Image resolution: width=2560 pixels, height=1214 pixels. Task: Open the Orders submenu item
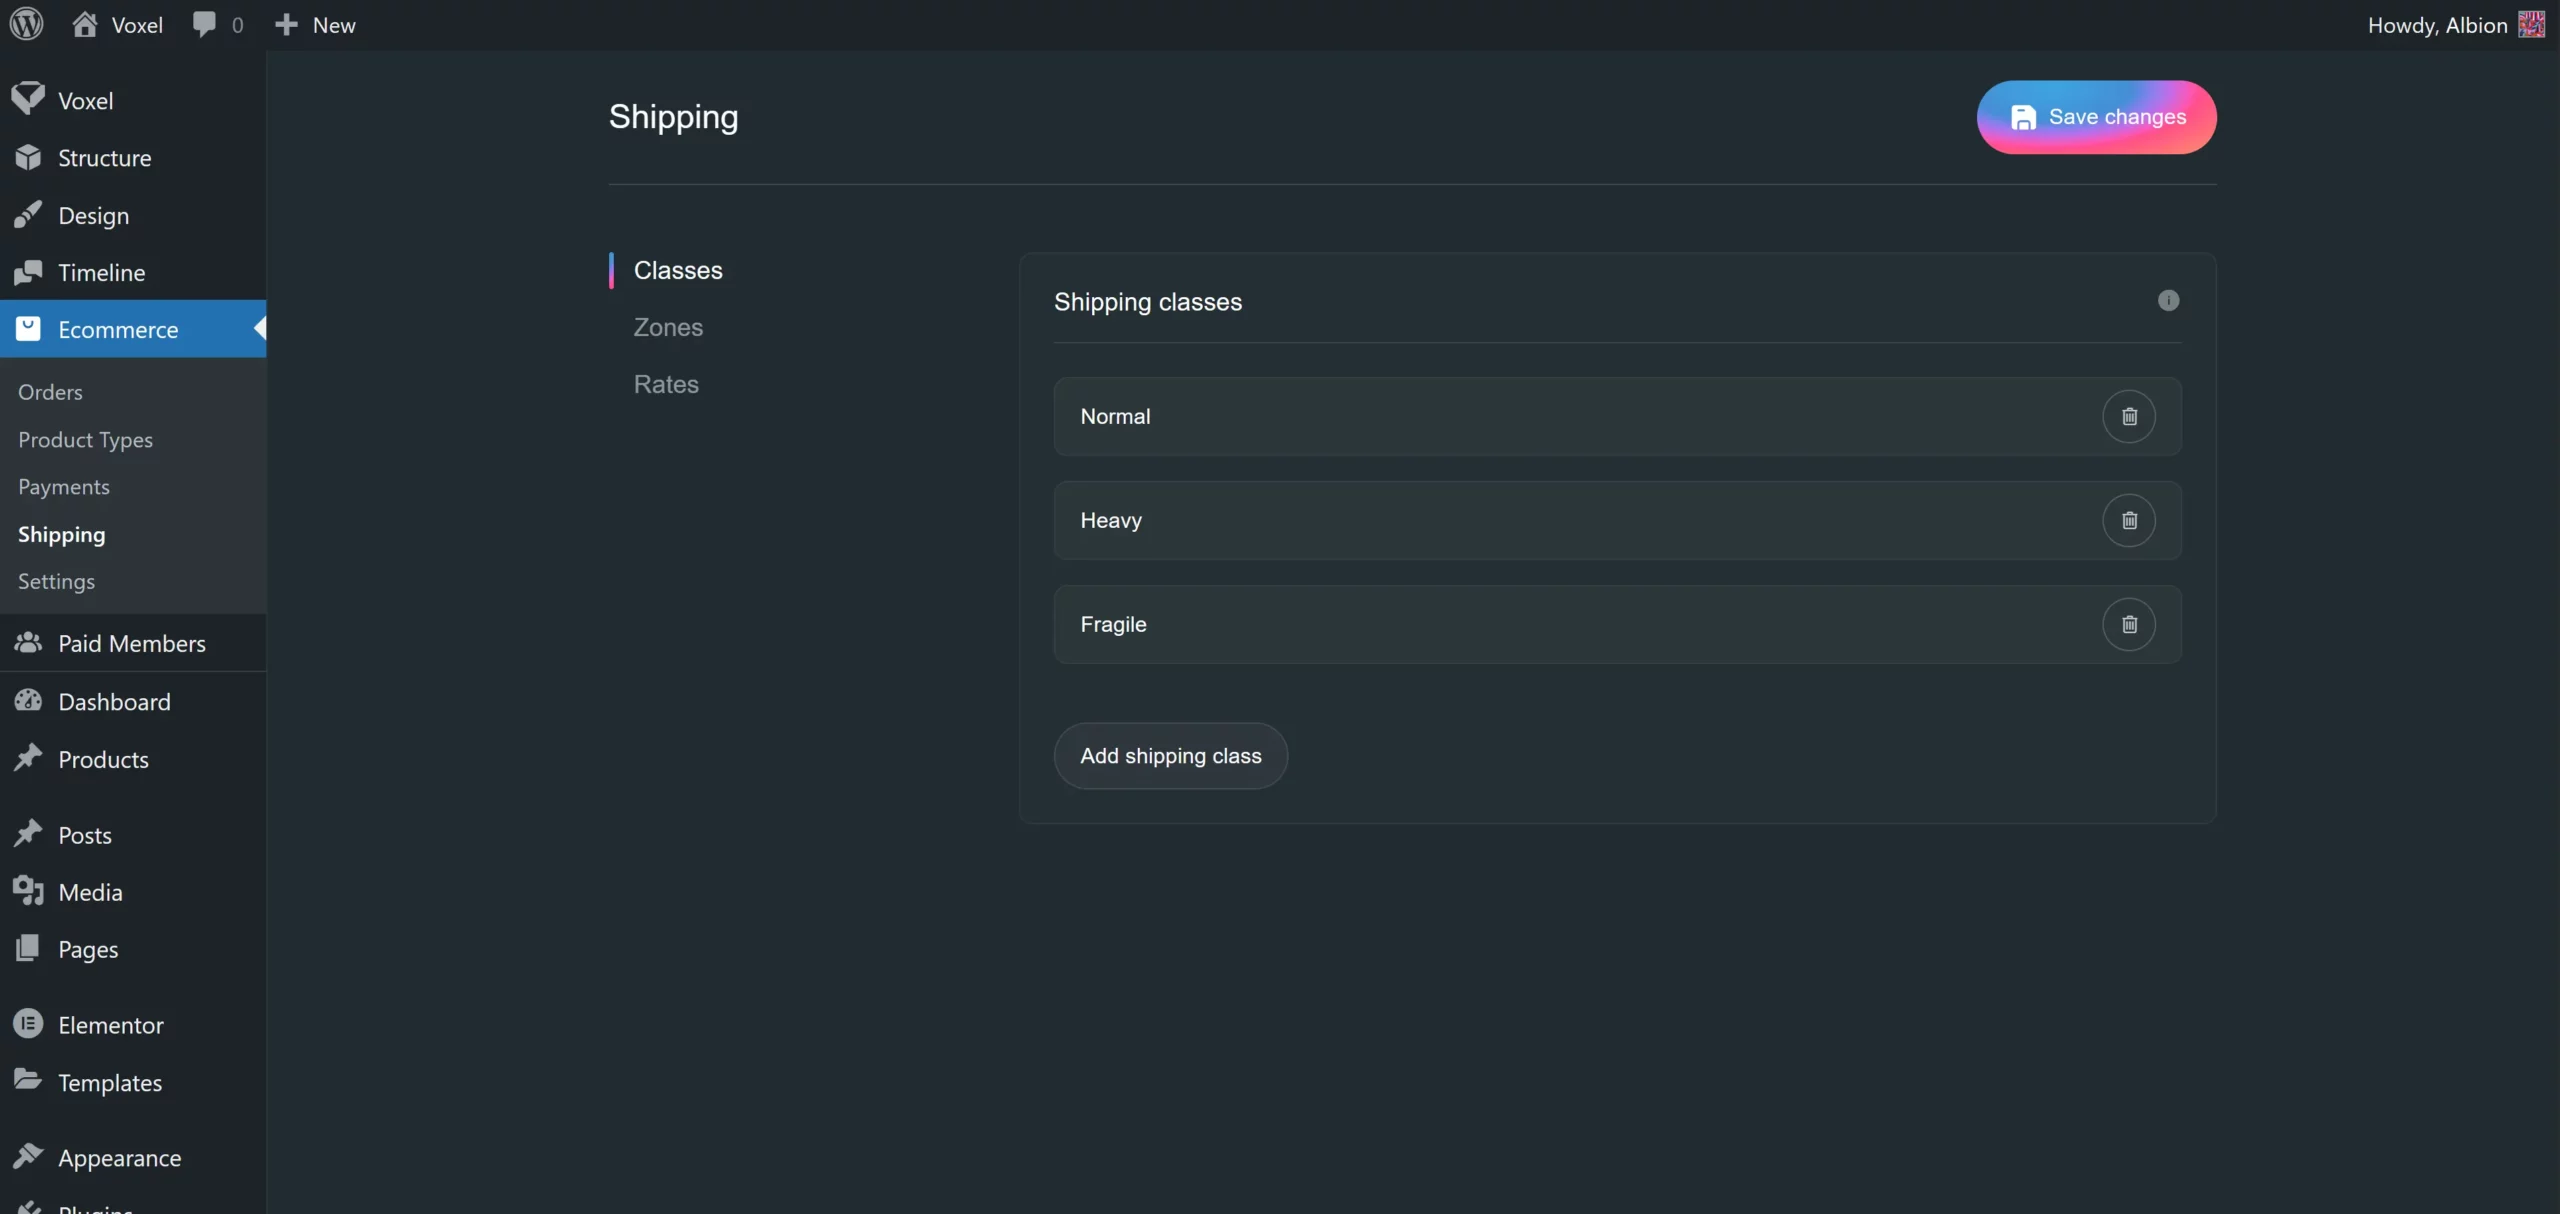50,392
